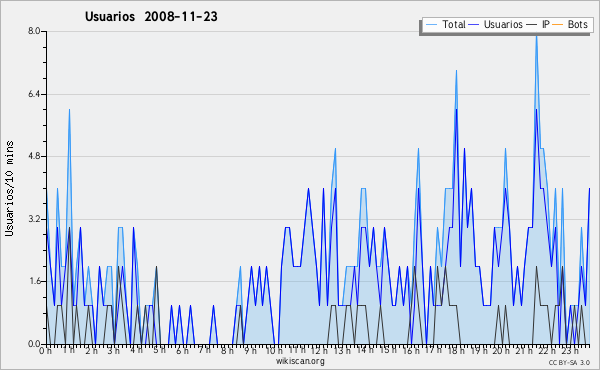This screenshot has width=600, height=370.
Task: Click the '21 h' x-axis label
Action: click(x=524, y=351)
